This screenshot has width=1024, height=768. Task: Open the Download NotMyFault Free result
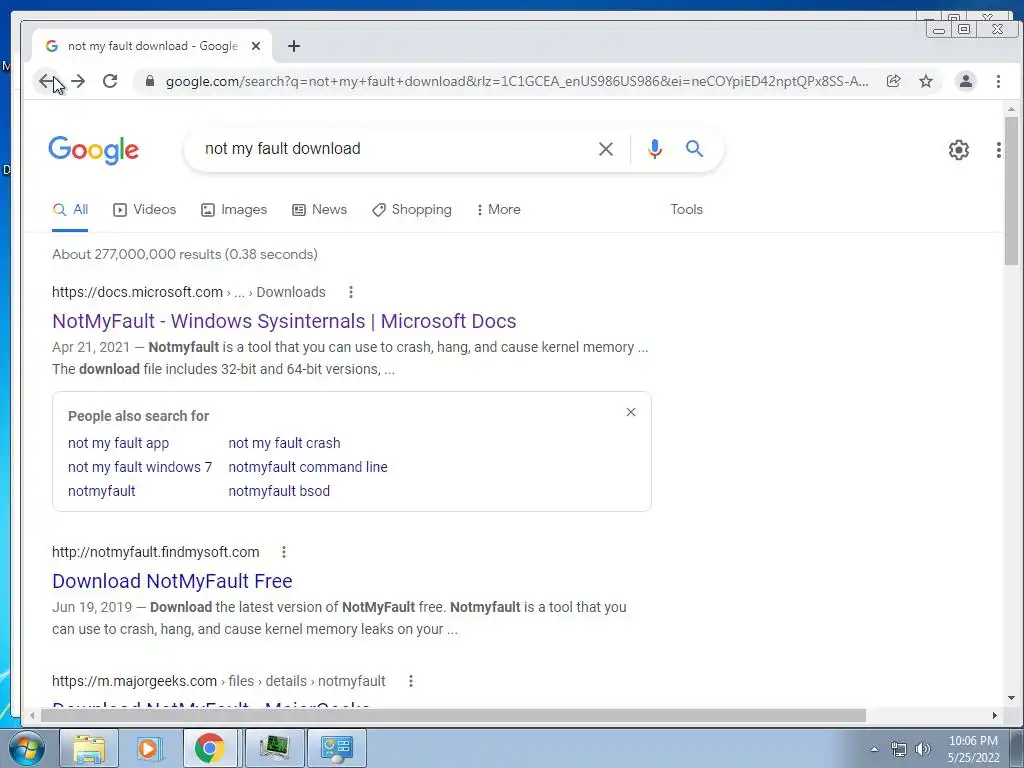click(172, 581)
